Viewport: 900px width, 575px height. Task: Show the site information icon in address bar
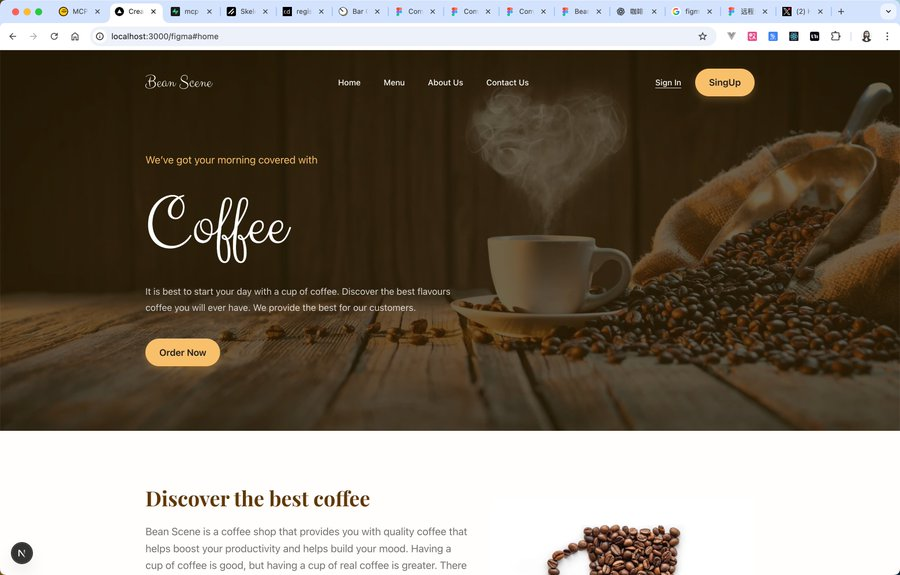click(100, 36)
